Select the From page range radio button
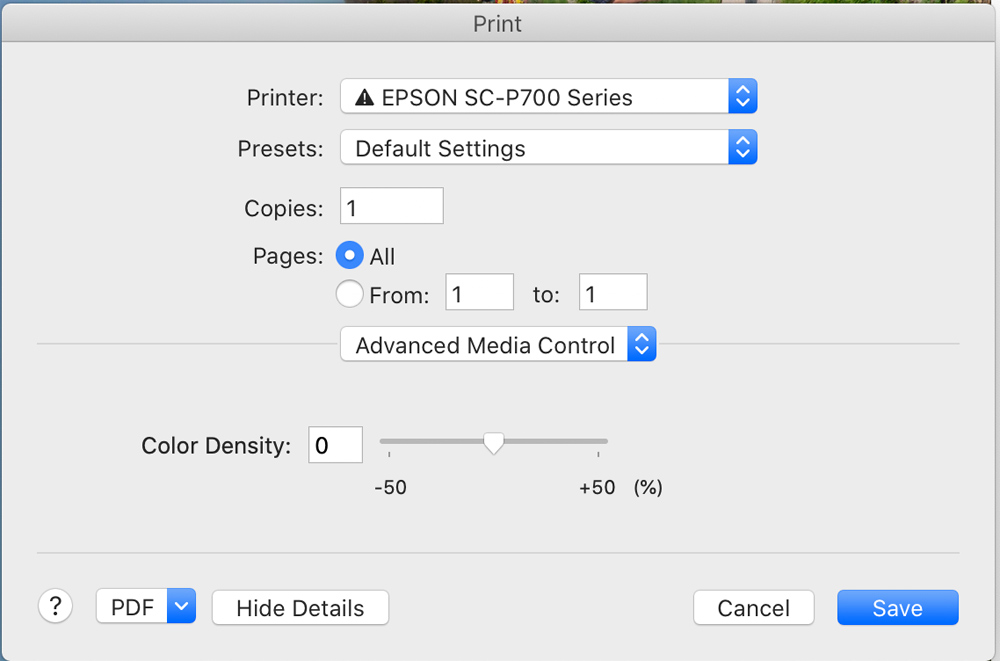Screen dimensions: 1000x661 coord(350,294)
